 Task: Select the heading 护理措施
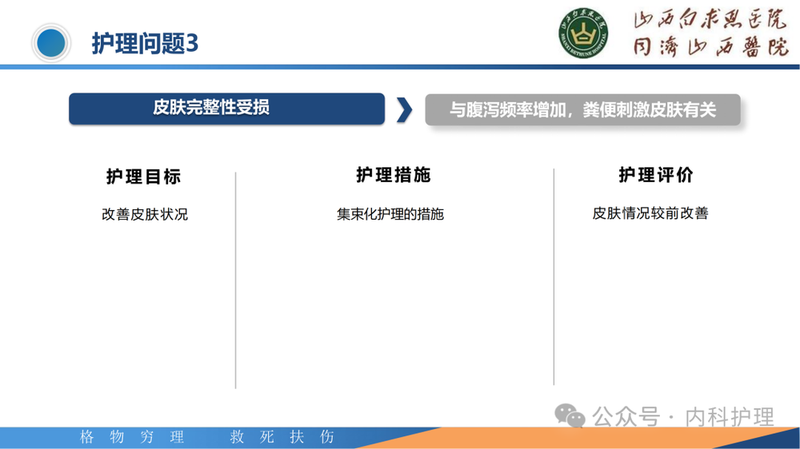coord(393,175)
